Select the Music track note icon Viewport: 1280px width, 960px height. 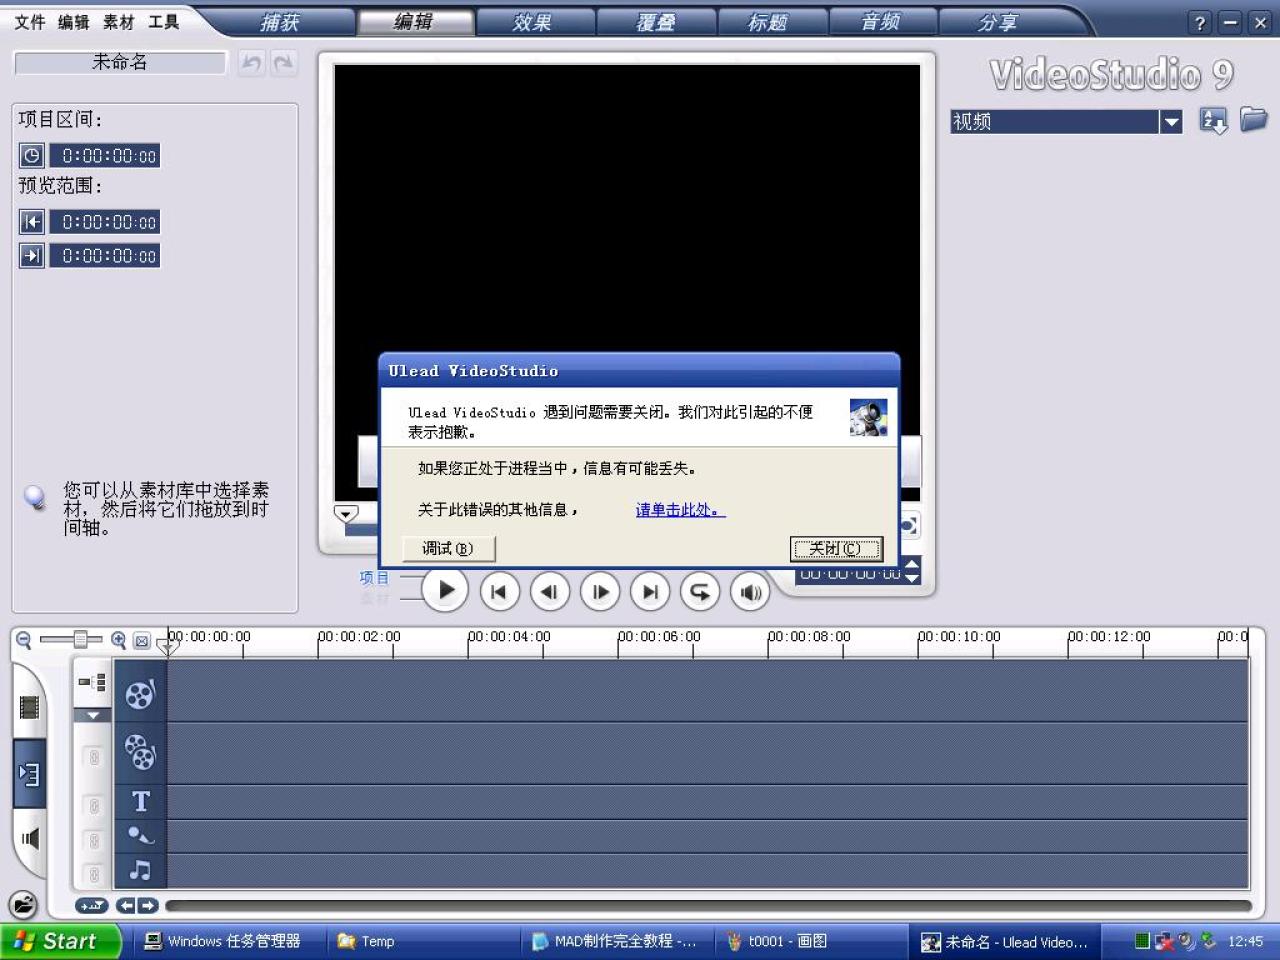tap(140, 870)
